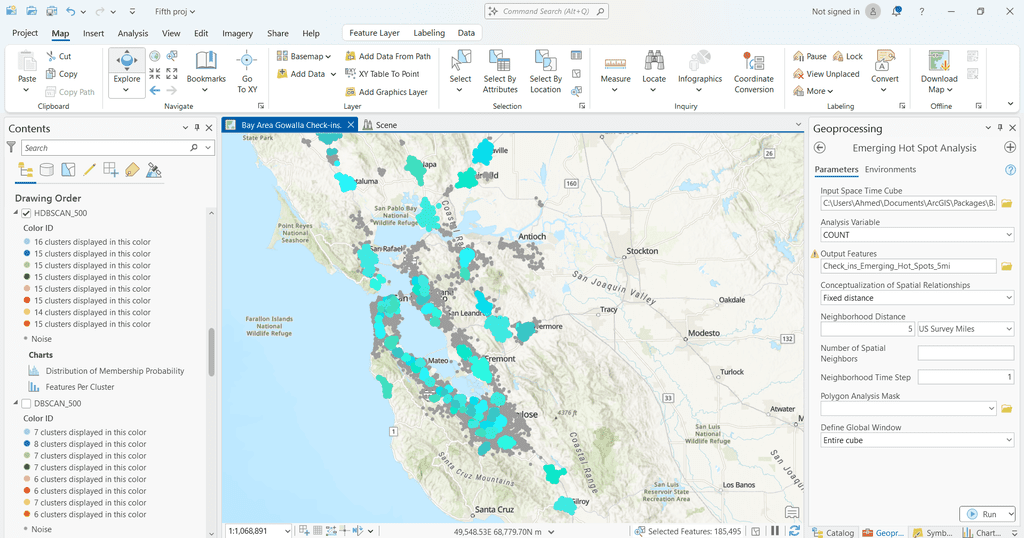Switch to the Scene view tab
This screenshot has height=538, width=1024.
(x=380, y=125)
